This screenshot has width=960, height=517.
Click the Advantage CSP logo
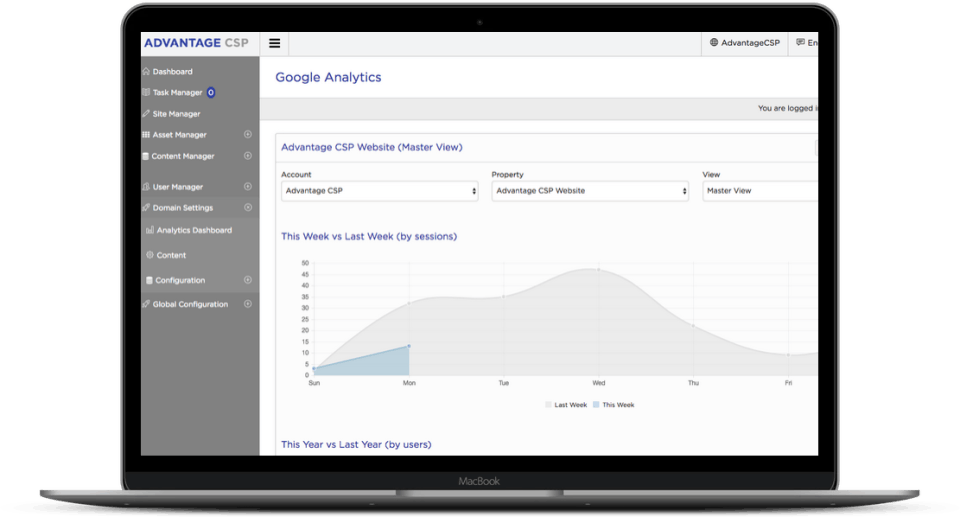pos(197,43)
